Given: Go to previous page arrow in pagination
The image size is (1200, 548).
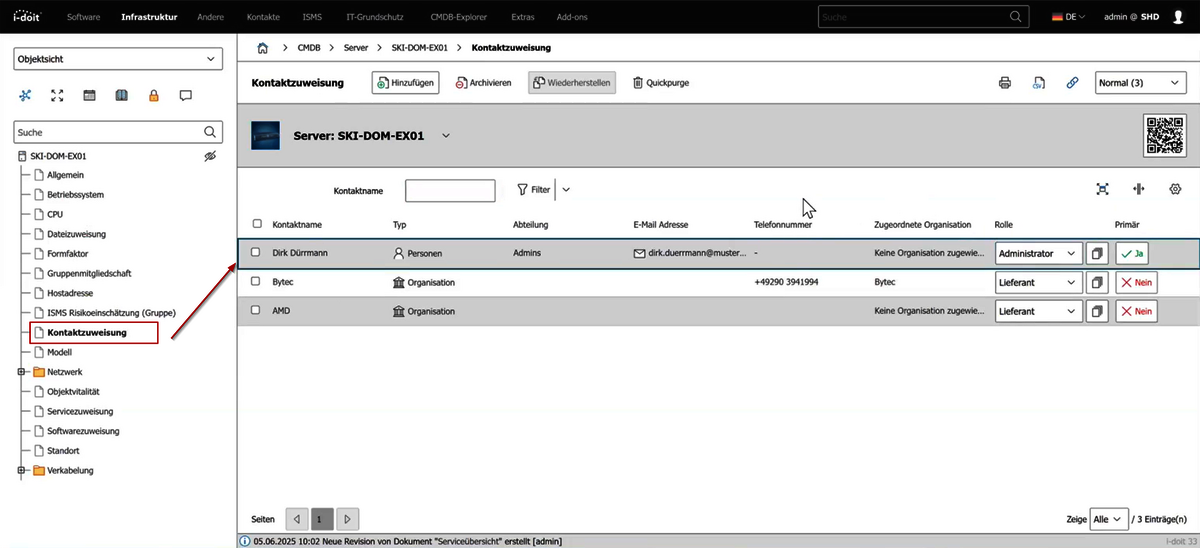Looking at the screenshot, I should (297, 519).
